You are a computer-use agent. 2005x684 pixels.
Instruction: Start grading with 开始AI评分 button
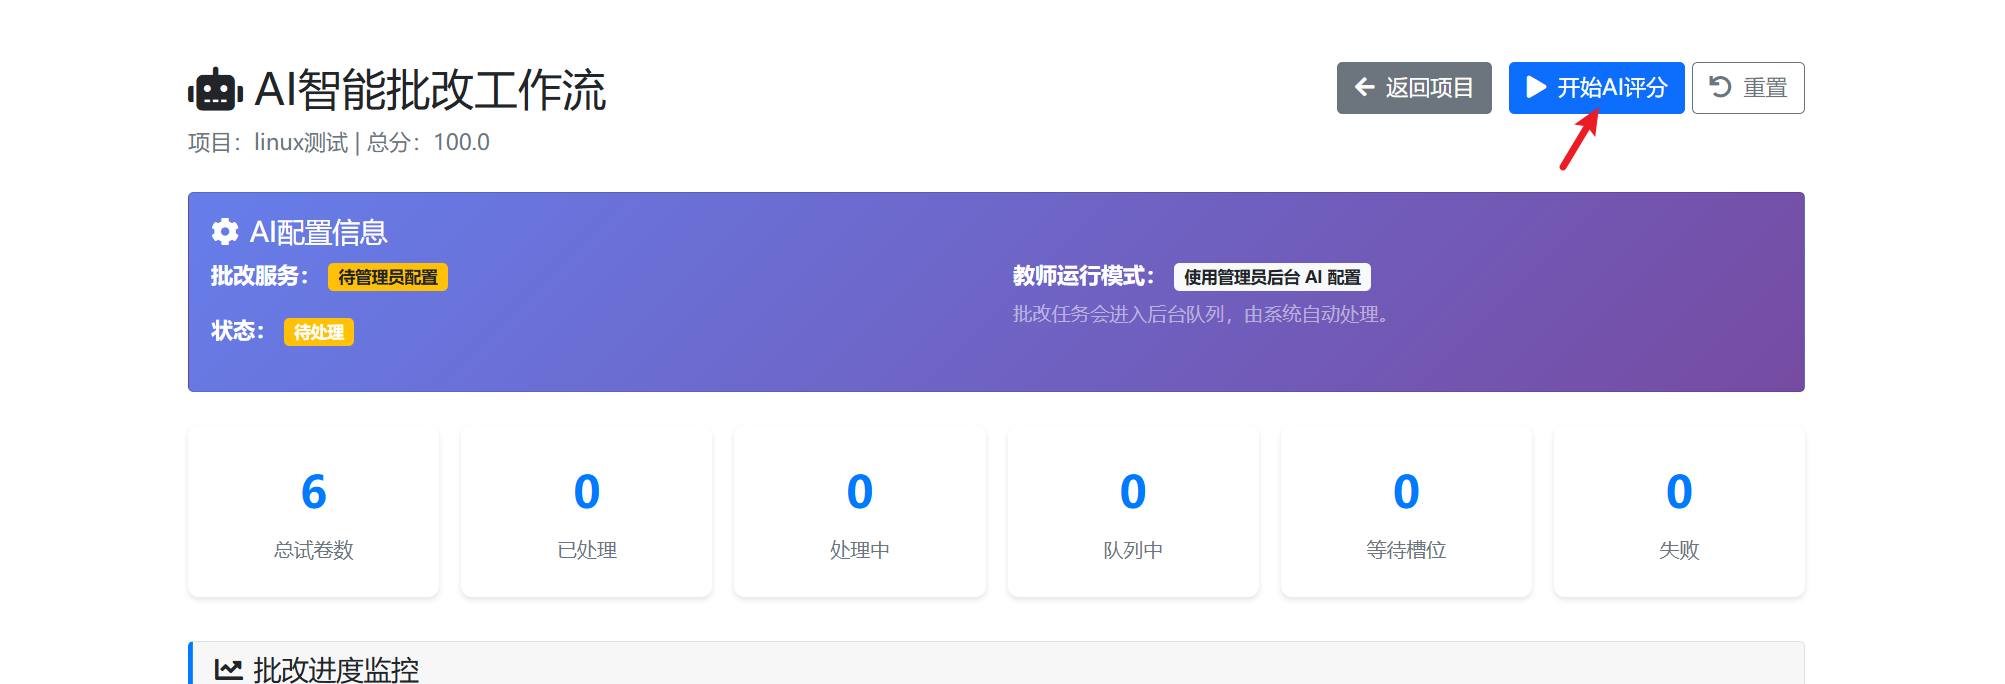point(1596,88)
